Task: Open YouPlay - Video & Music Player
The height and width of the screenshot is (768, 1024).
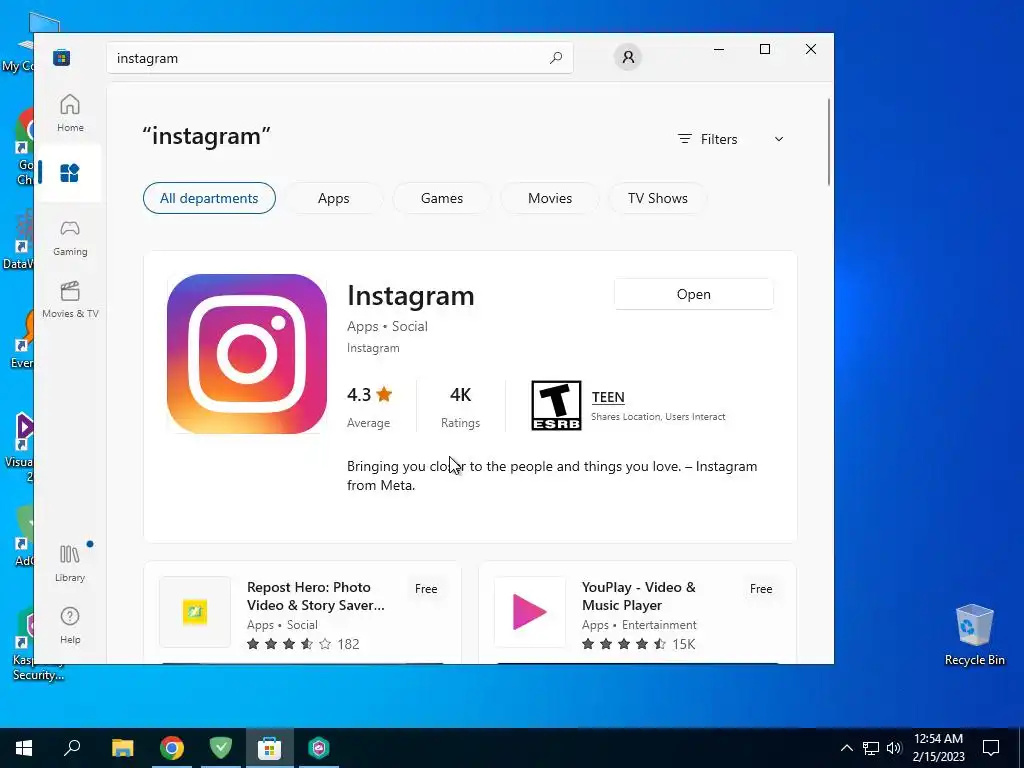Action: tap(639, 596)
